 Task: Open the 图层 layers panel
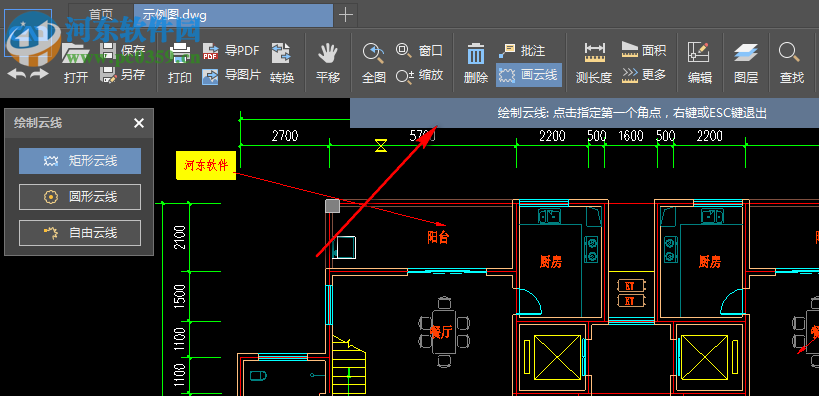click(x=746, y=64)
